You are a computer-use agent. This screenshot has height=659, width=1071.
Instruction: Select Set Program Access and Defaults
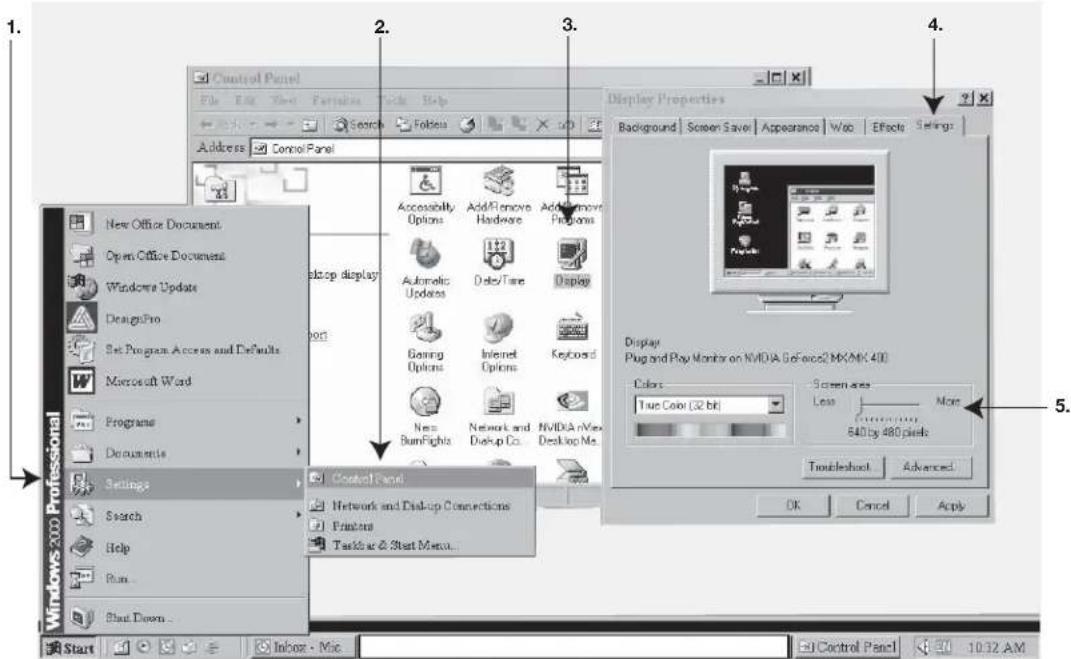186,349
